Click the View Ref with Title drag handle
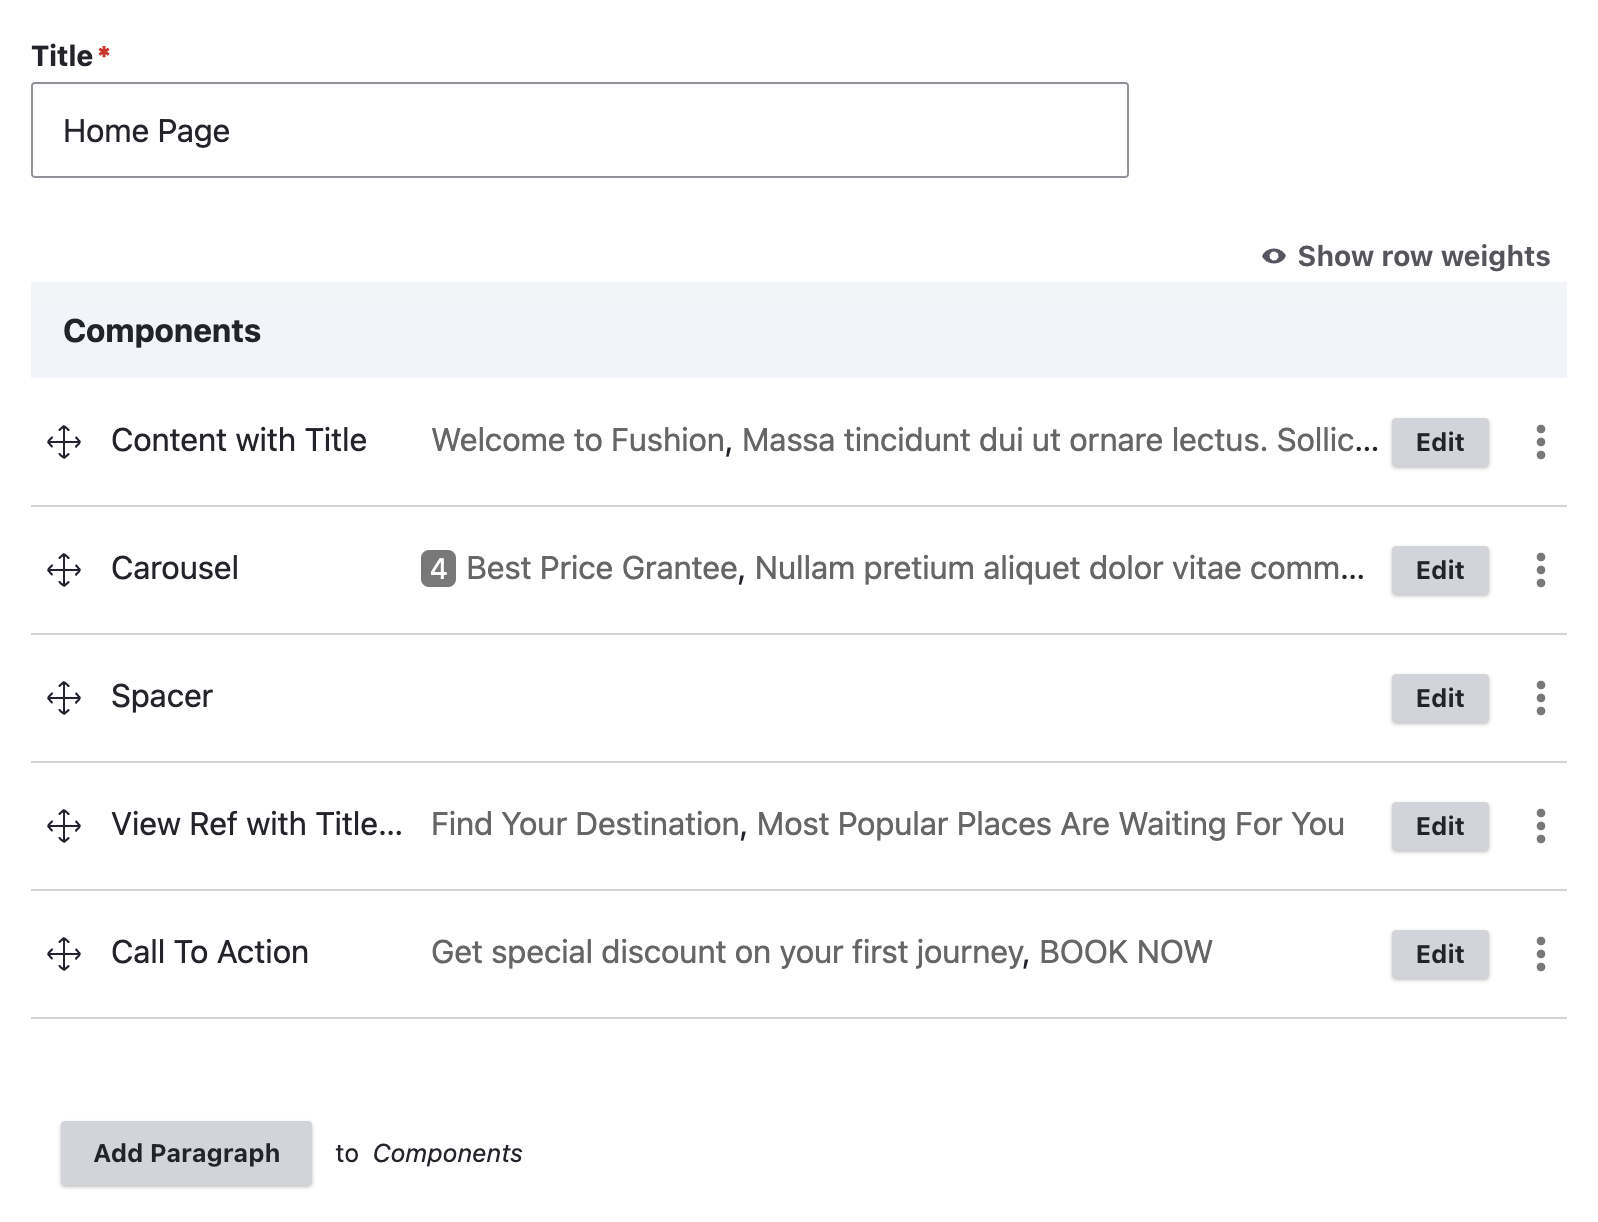This screenshot has width=1598, height=1222. tap(64, 826)
